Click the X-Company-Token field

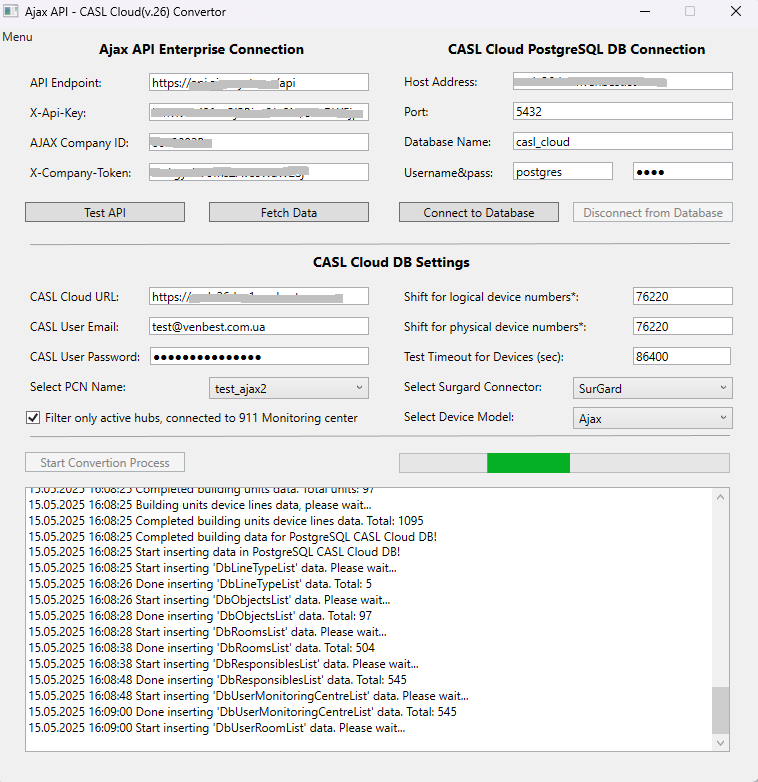click(x=259, y=172)
